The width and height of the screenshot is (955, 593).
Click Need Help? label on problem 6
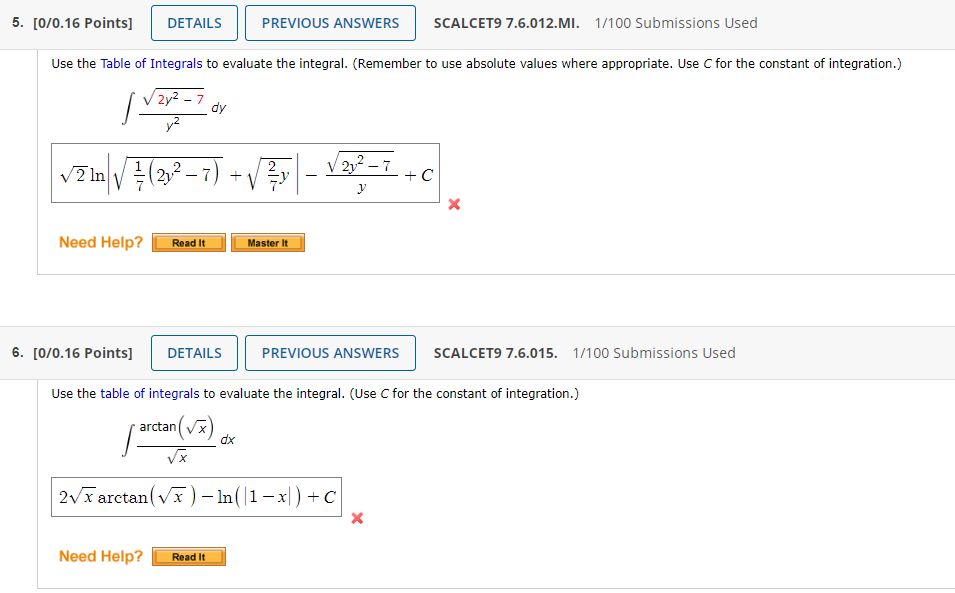point(100,556)
